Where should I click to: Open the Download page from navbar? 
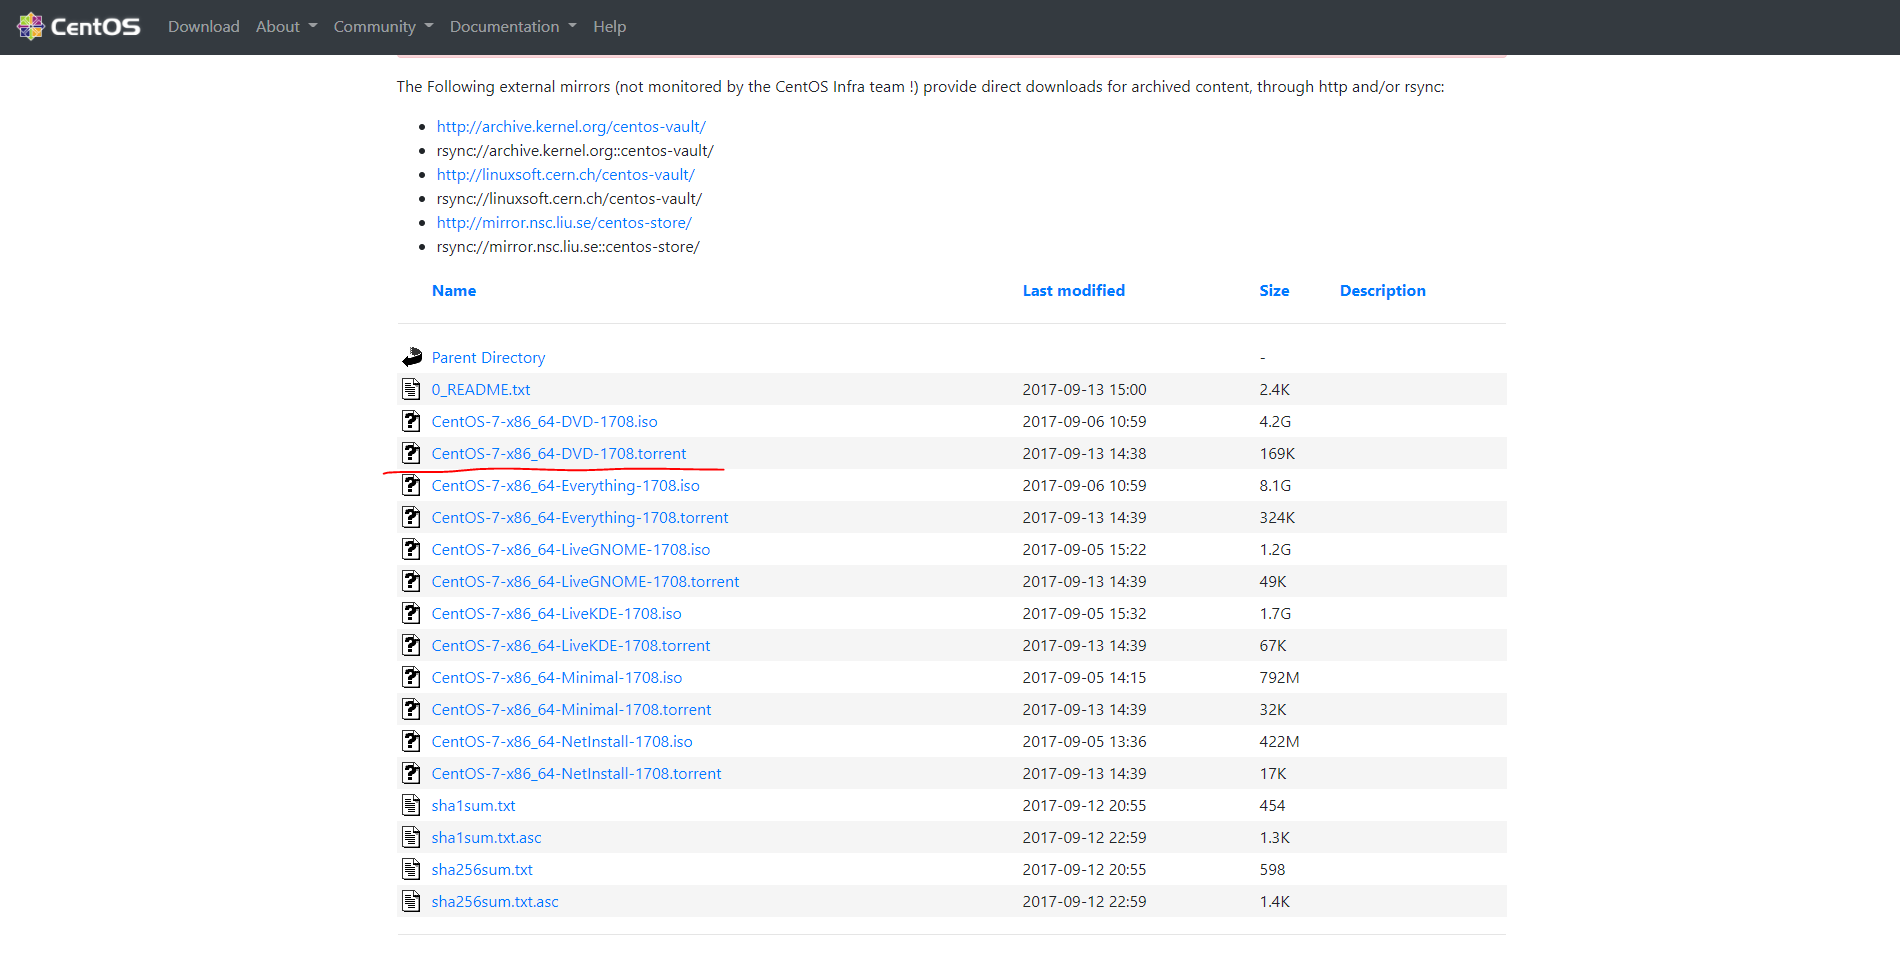pyautogui.click(x=204, y=26)
